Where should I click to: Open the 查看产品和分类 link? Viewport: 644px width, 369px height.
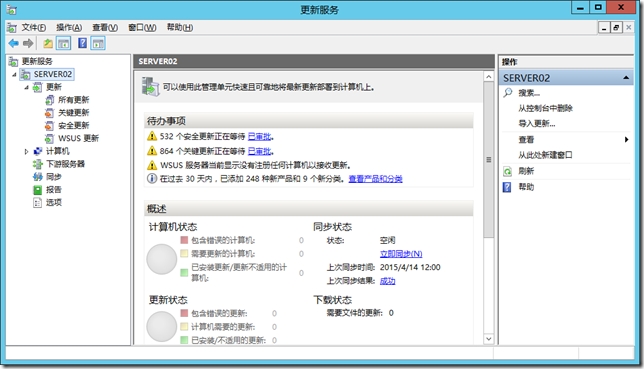click(375, 179)
